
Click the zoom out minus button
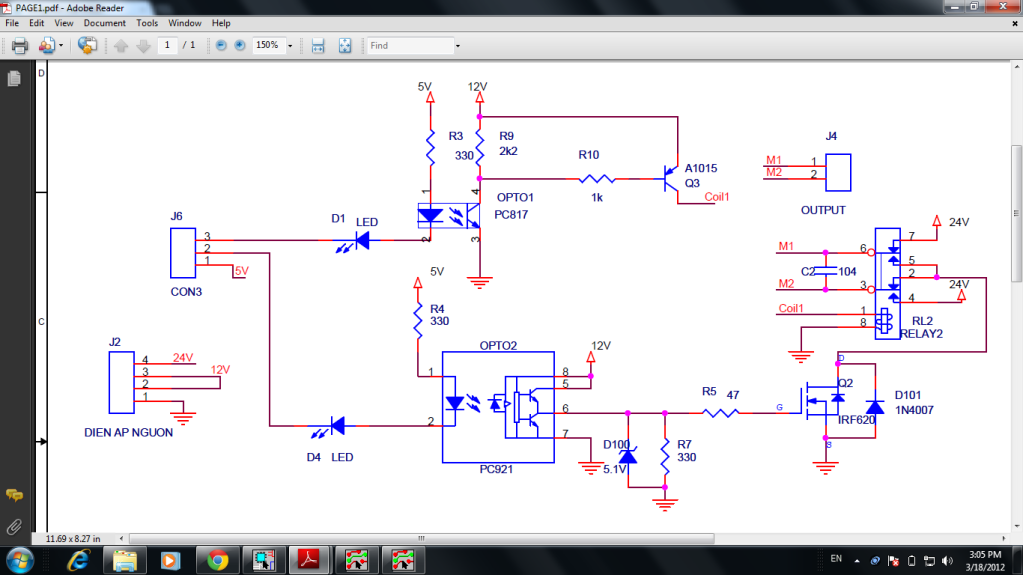click(221, 45)
